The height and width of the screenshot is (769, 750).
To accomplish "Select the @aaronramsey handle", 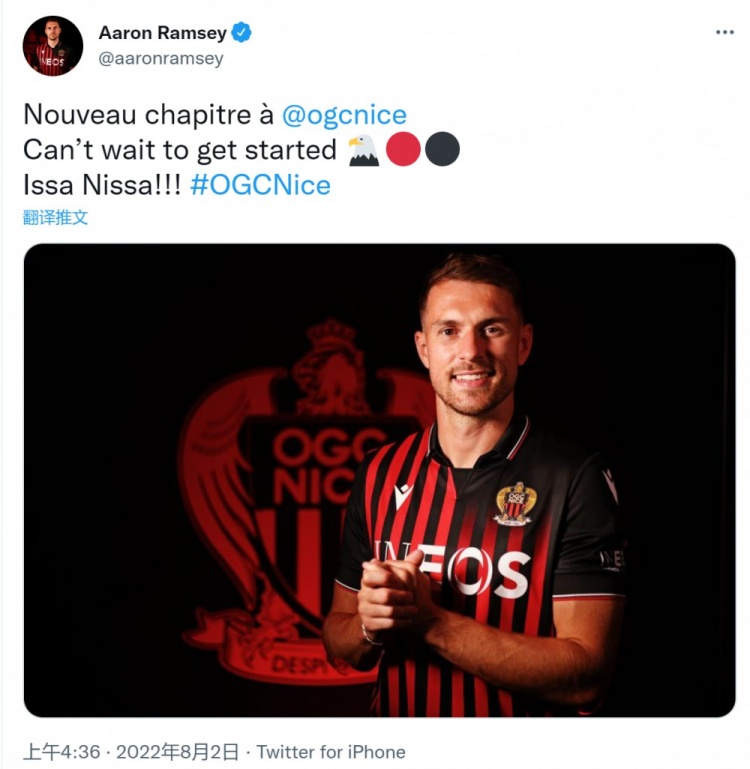I will [x=161, y=58].
